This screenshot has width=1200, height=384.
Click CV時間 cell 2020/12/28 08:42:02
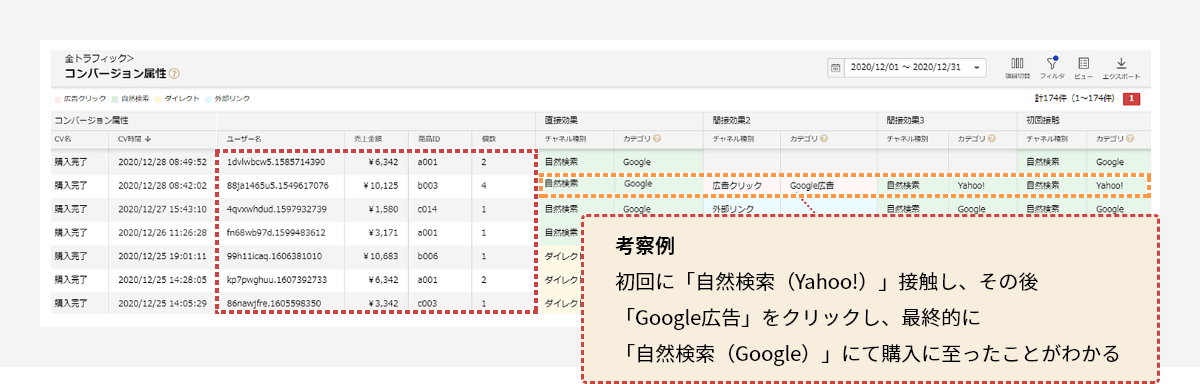[x=162, y=185]
